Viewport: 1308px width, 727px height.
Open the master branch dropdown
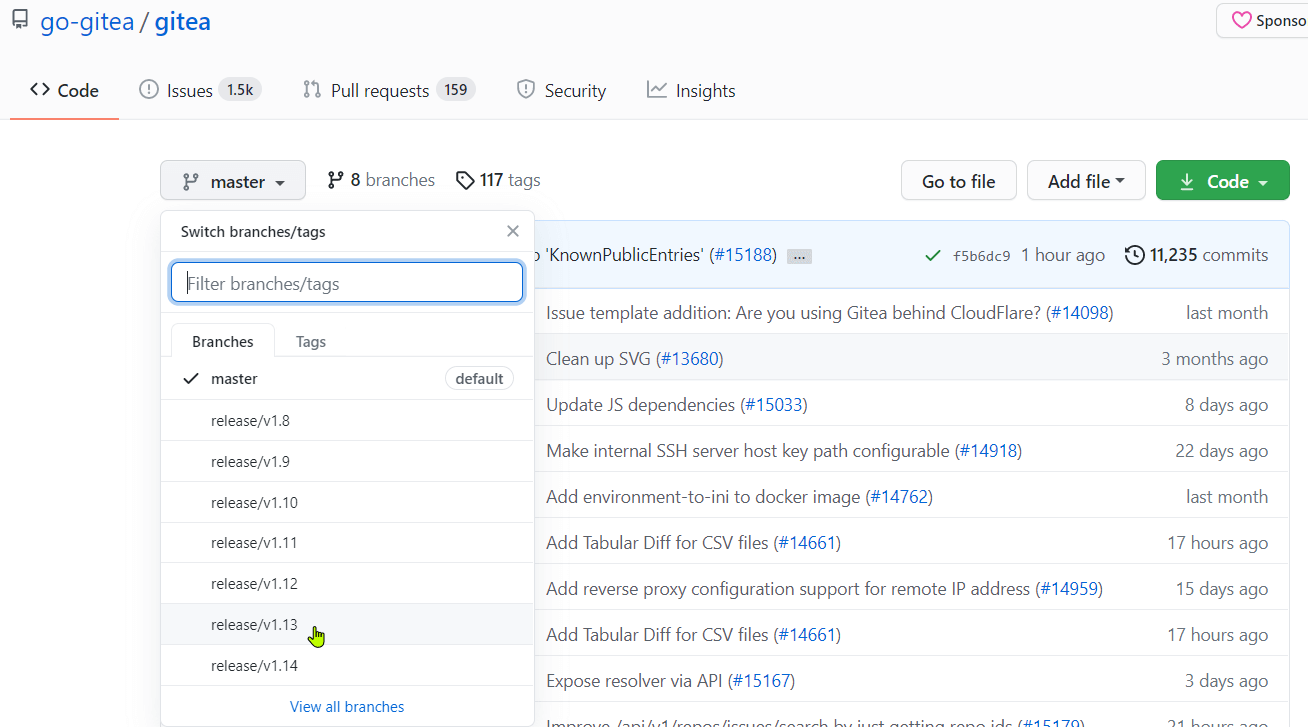click(x=233, y=181)
